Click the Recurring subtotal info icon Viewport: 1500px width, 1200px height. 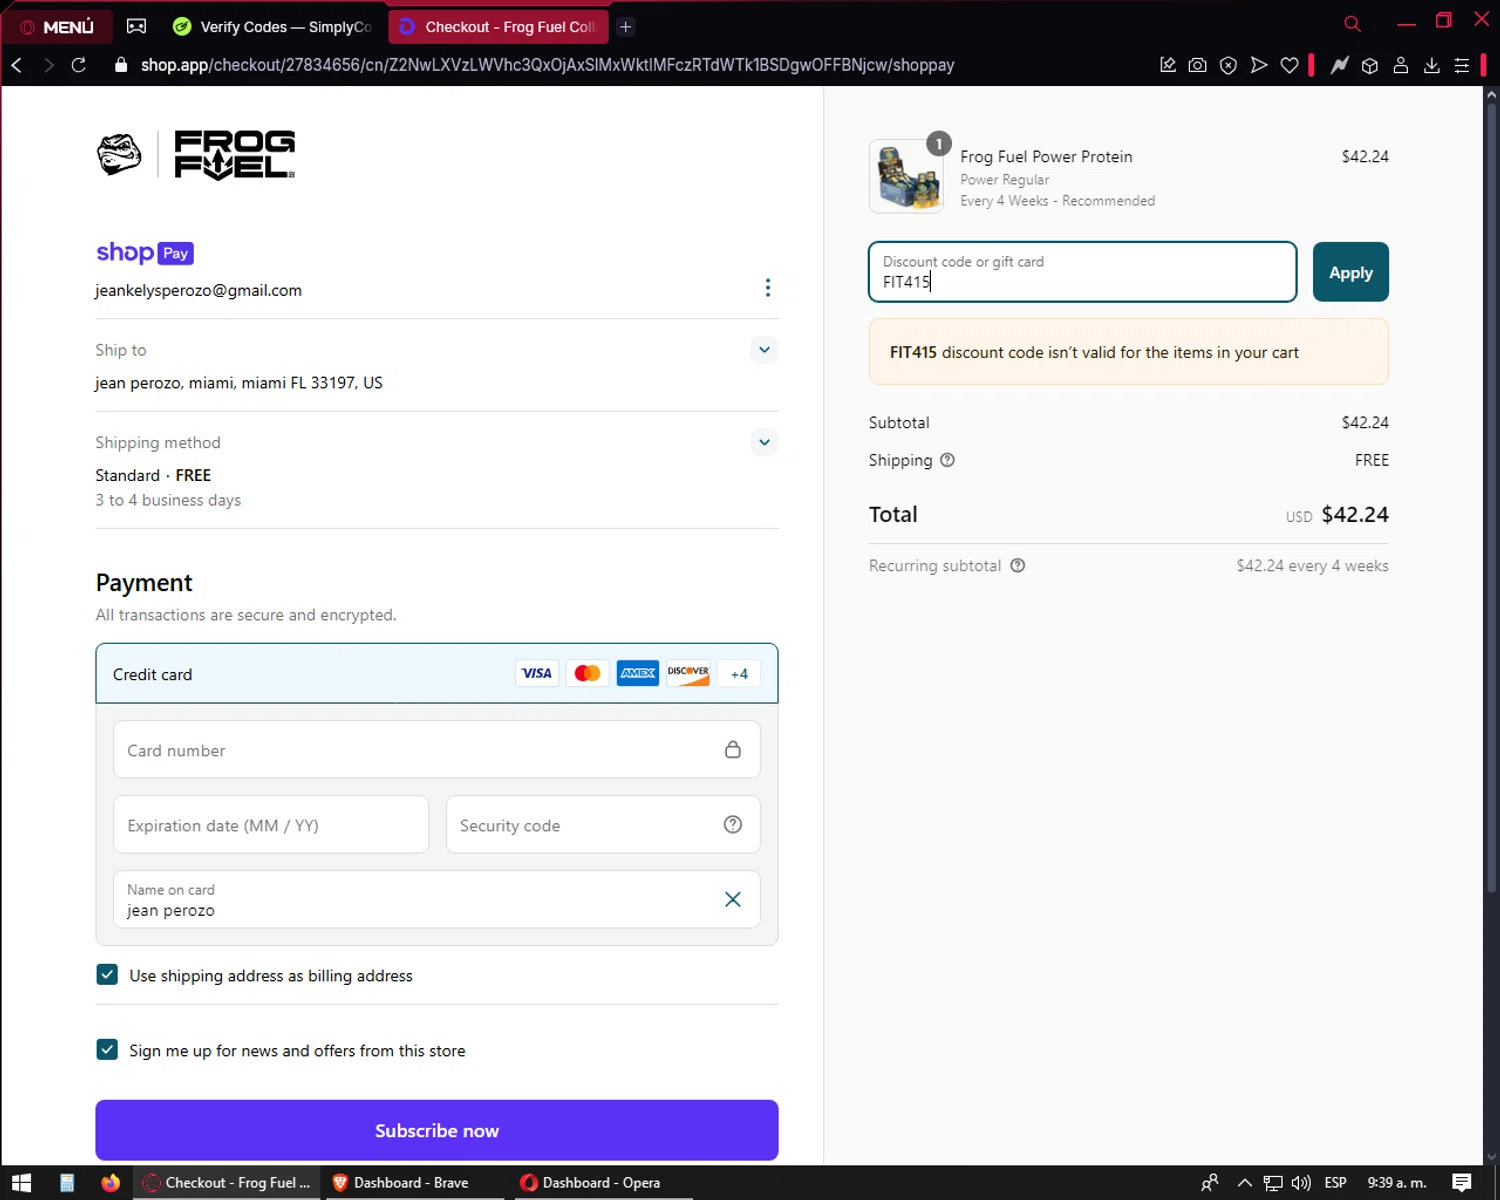1018,565
